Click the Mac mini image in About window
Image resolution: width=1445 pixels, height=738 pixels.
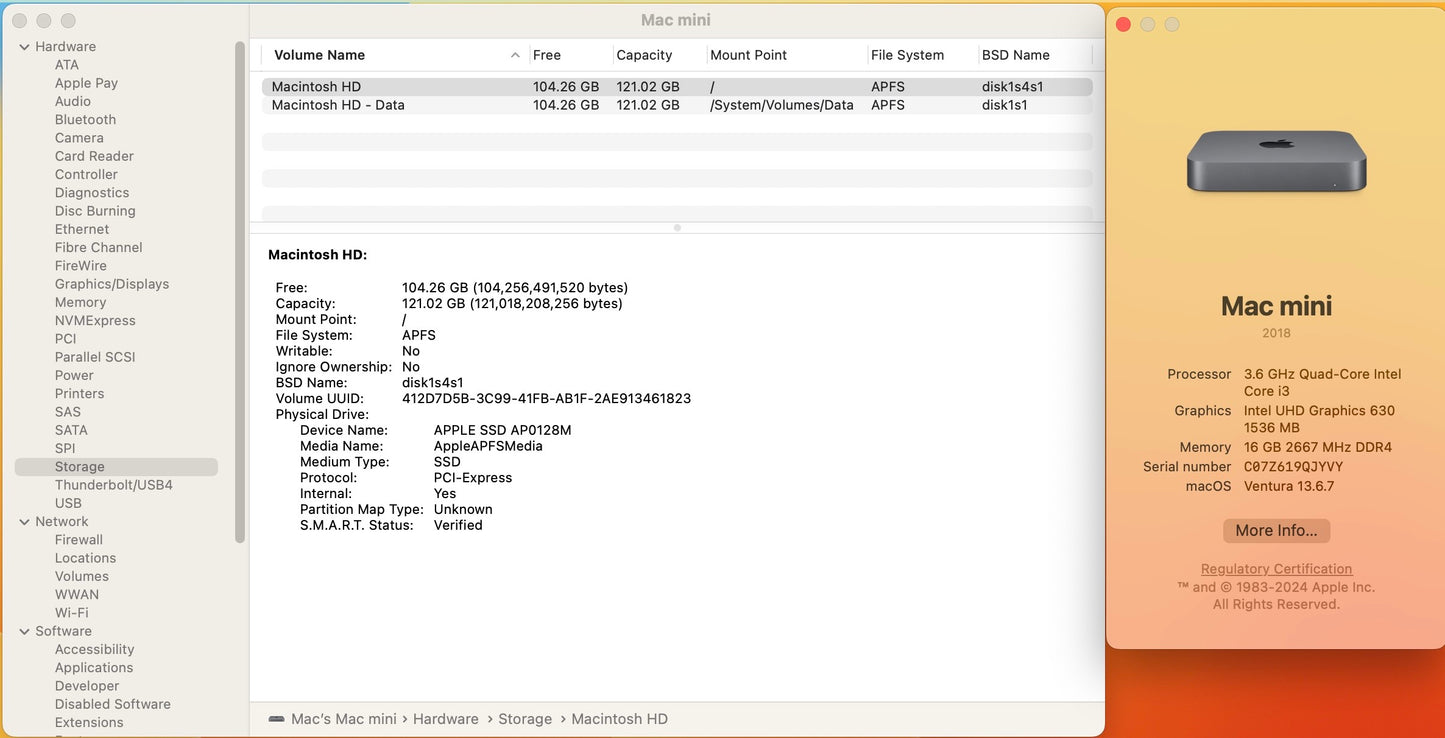(1276, 160)
